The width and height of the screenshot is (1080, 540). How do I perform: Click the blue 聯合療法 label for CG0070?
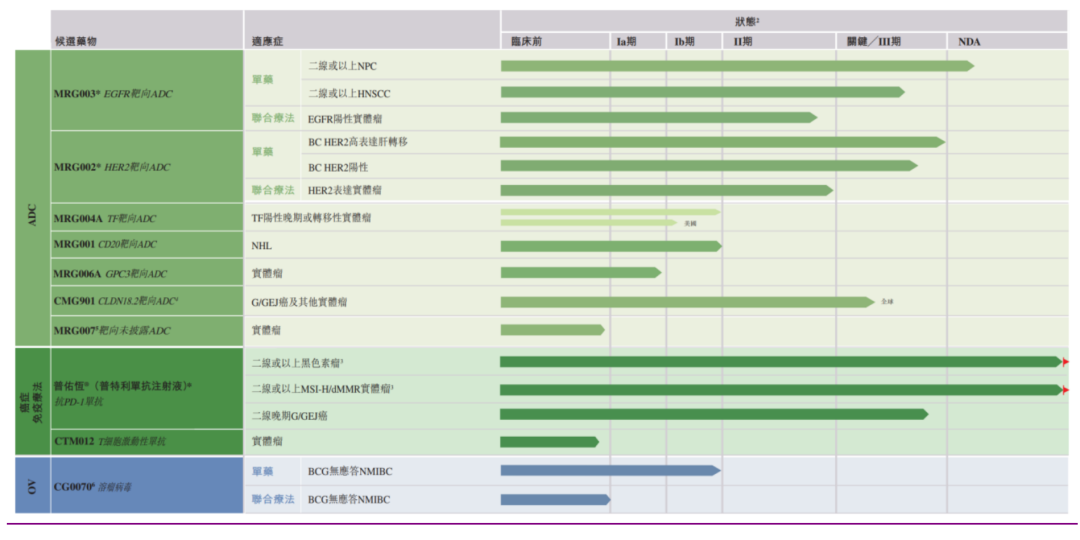pyautogui.click(x=273, y=499)
